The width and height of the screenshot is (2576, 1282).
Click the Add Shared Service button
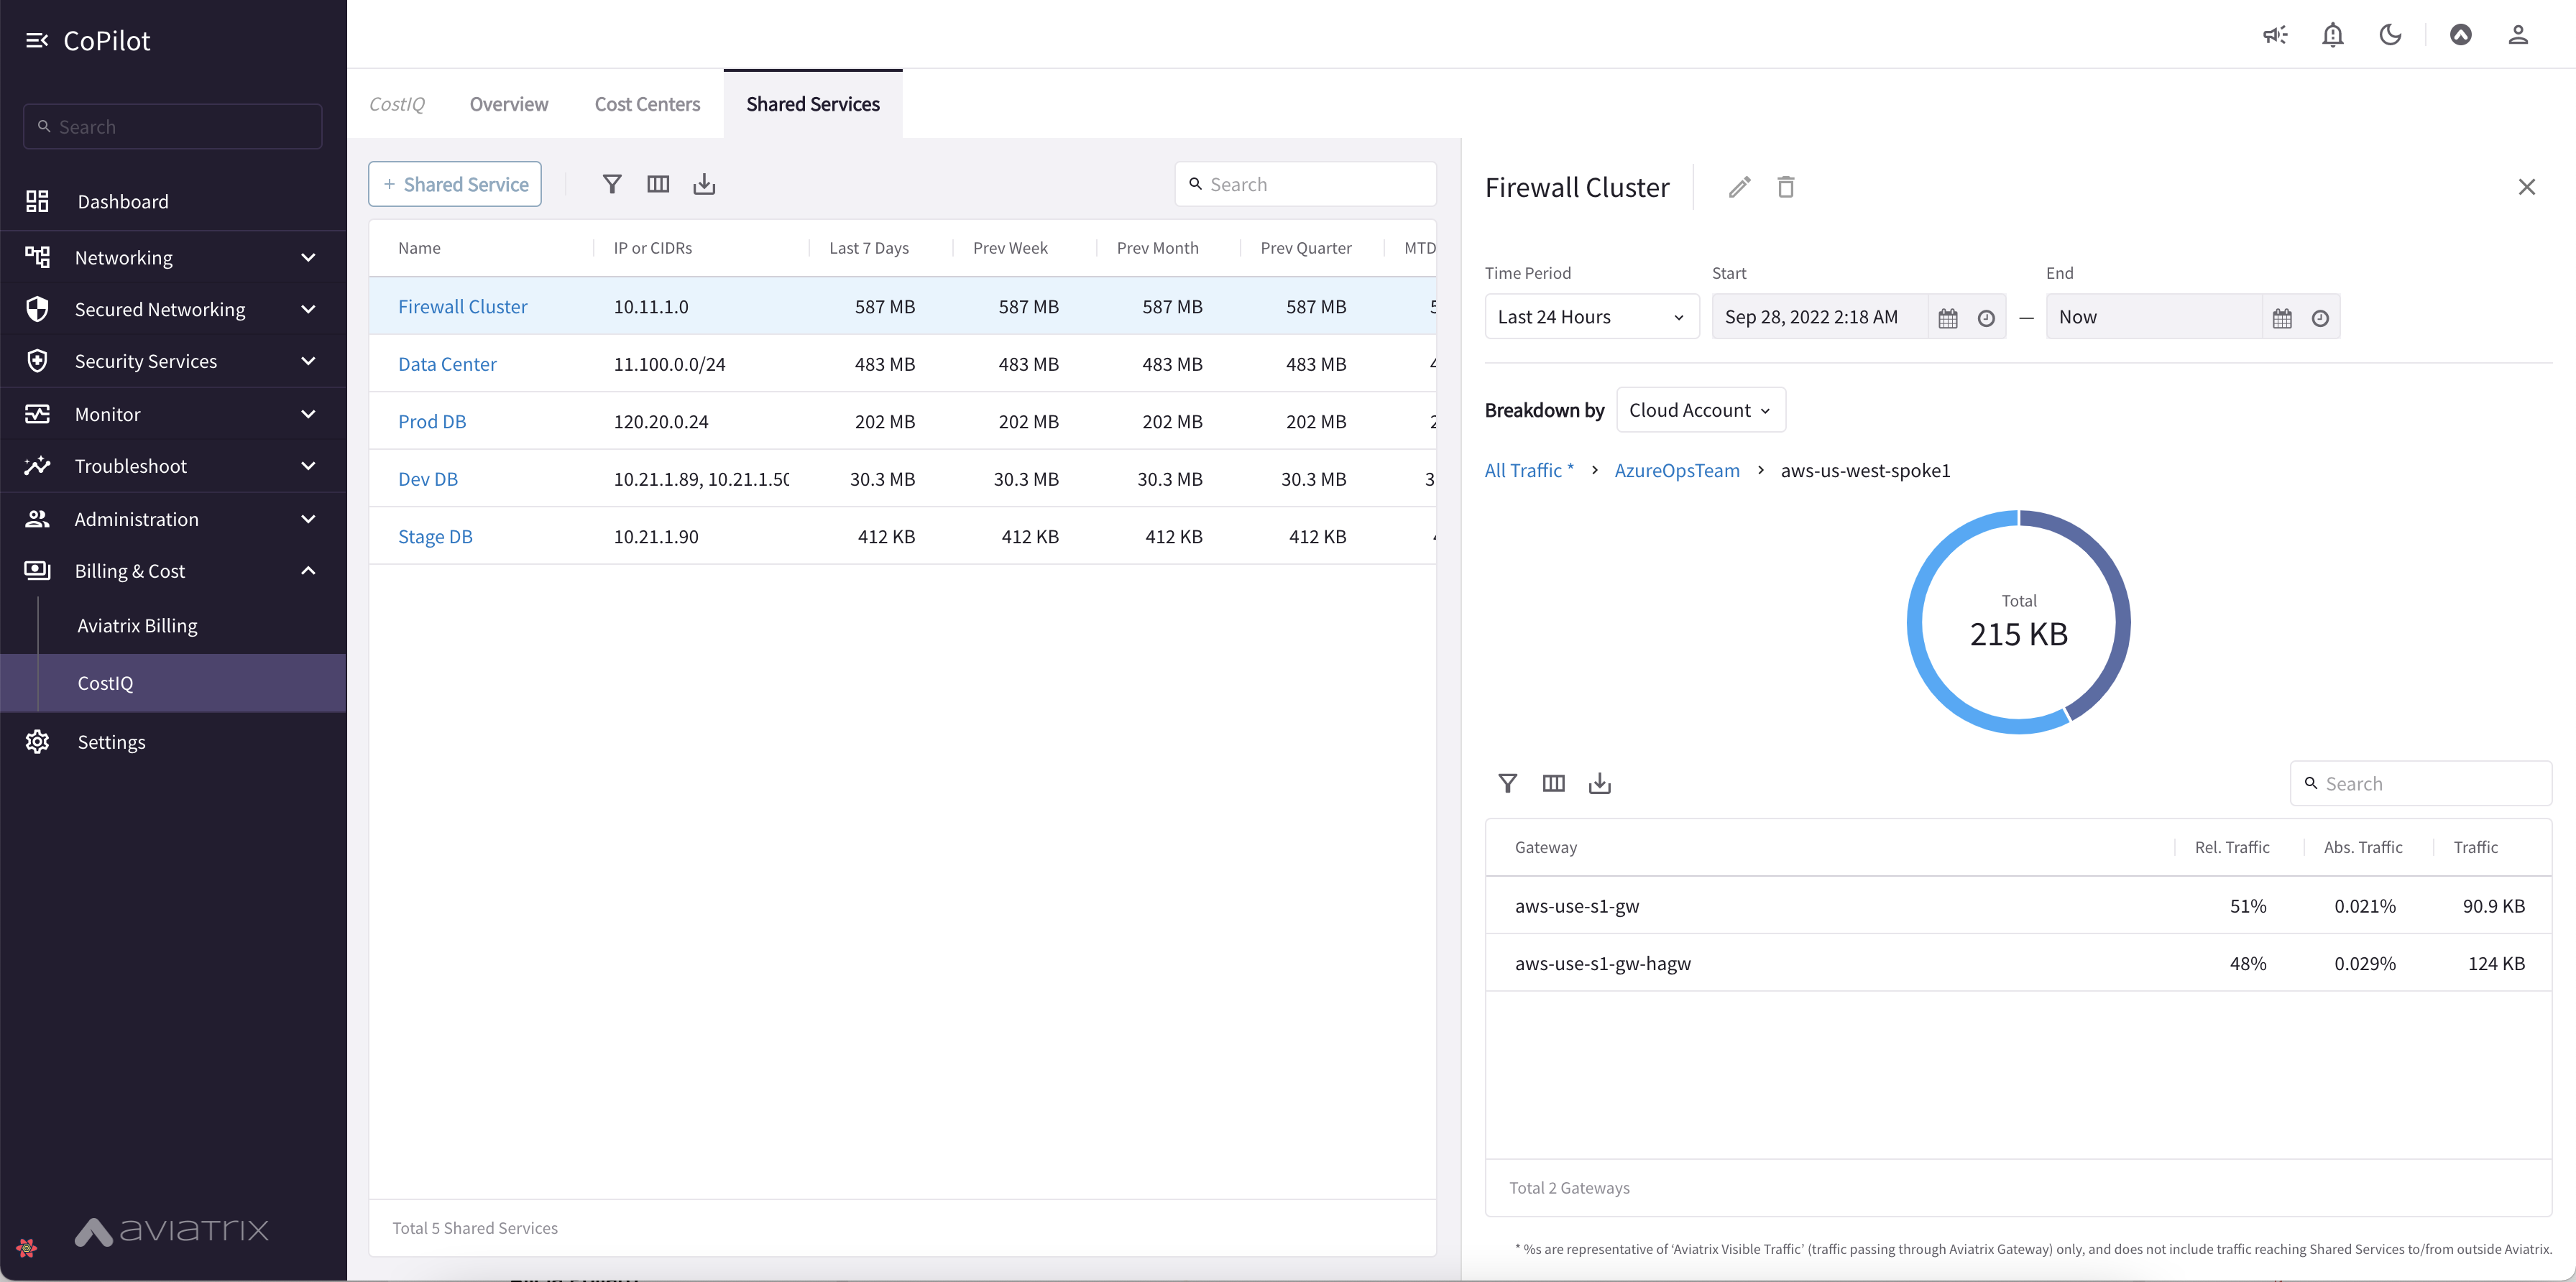tap(454, 183)
